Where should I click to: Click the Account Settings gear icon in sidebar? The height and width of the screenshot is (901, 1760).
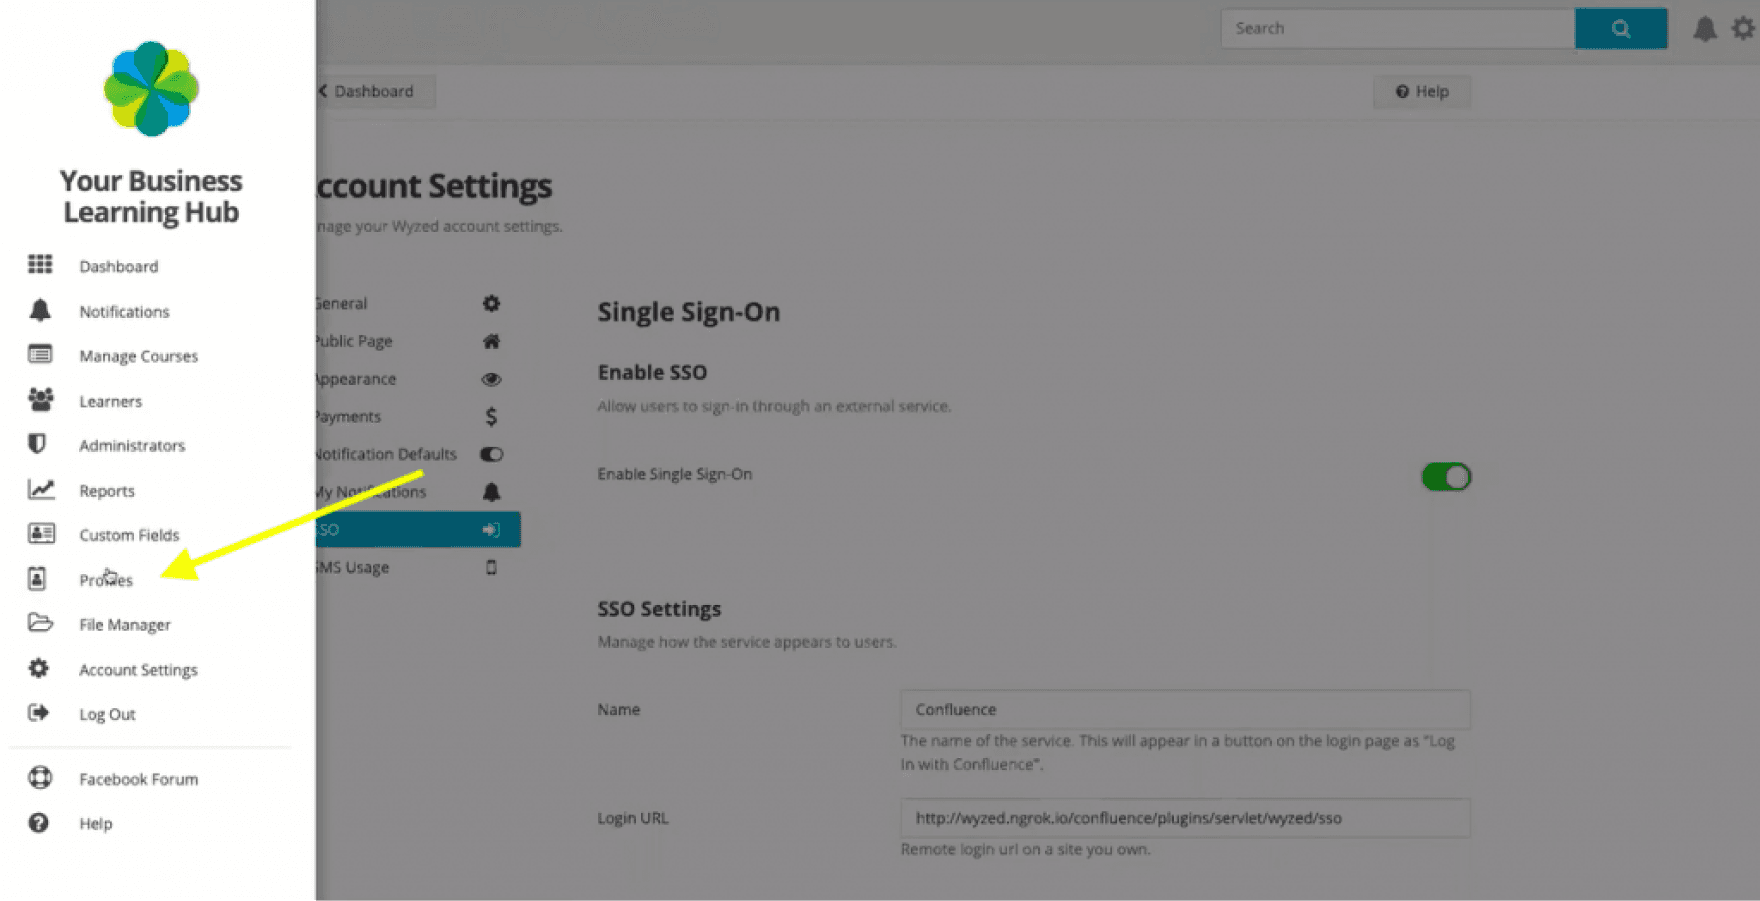(39, 668)
